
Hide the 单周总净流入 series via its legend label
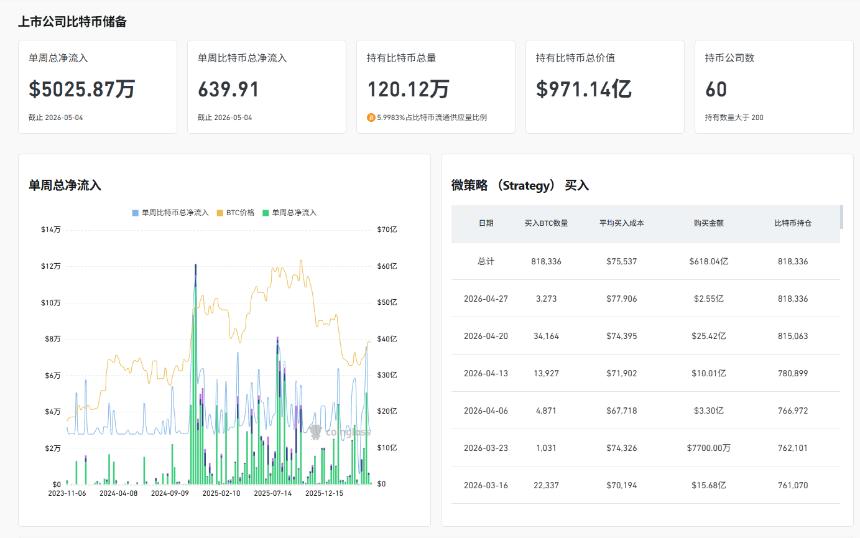pos(294,213)
